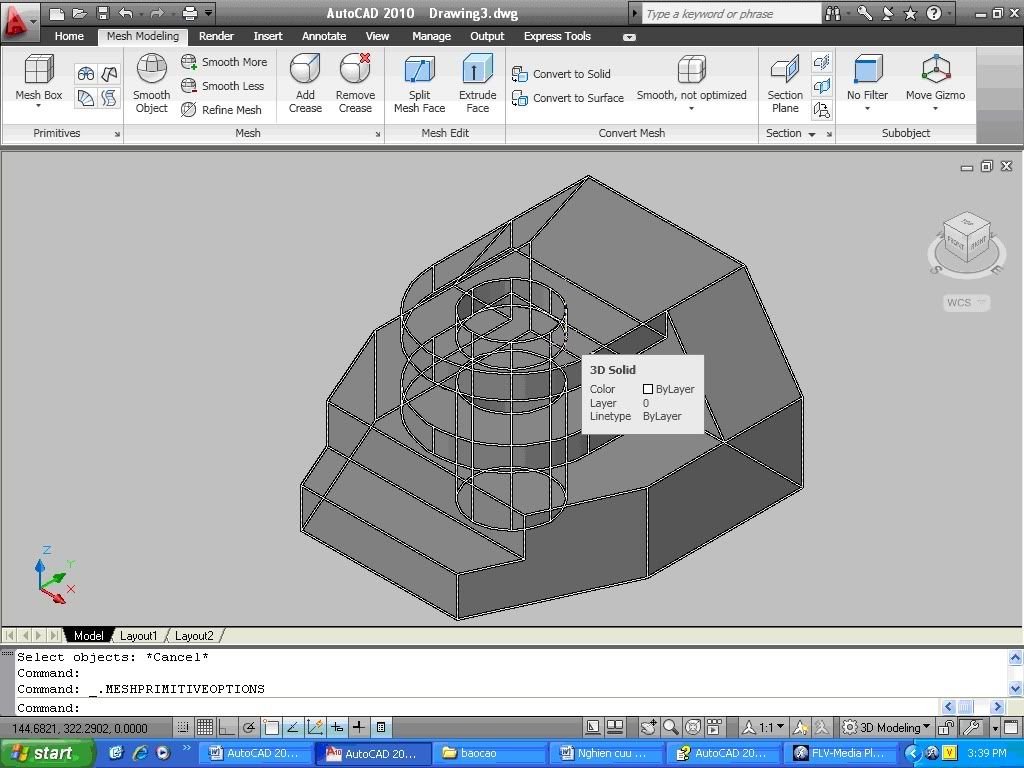
Task: Open the Layout1 tab
Action: tap(138, 635)
